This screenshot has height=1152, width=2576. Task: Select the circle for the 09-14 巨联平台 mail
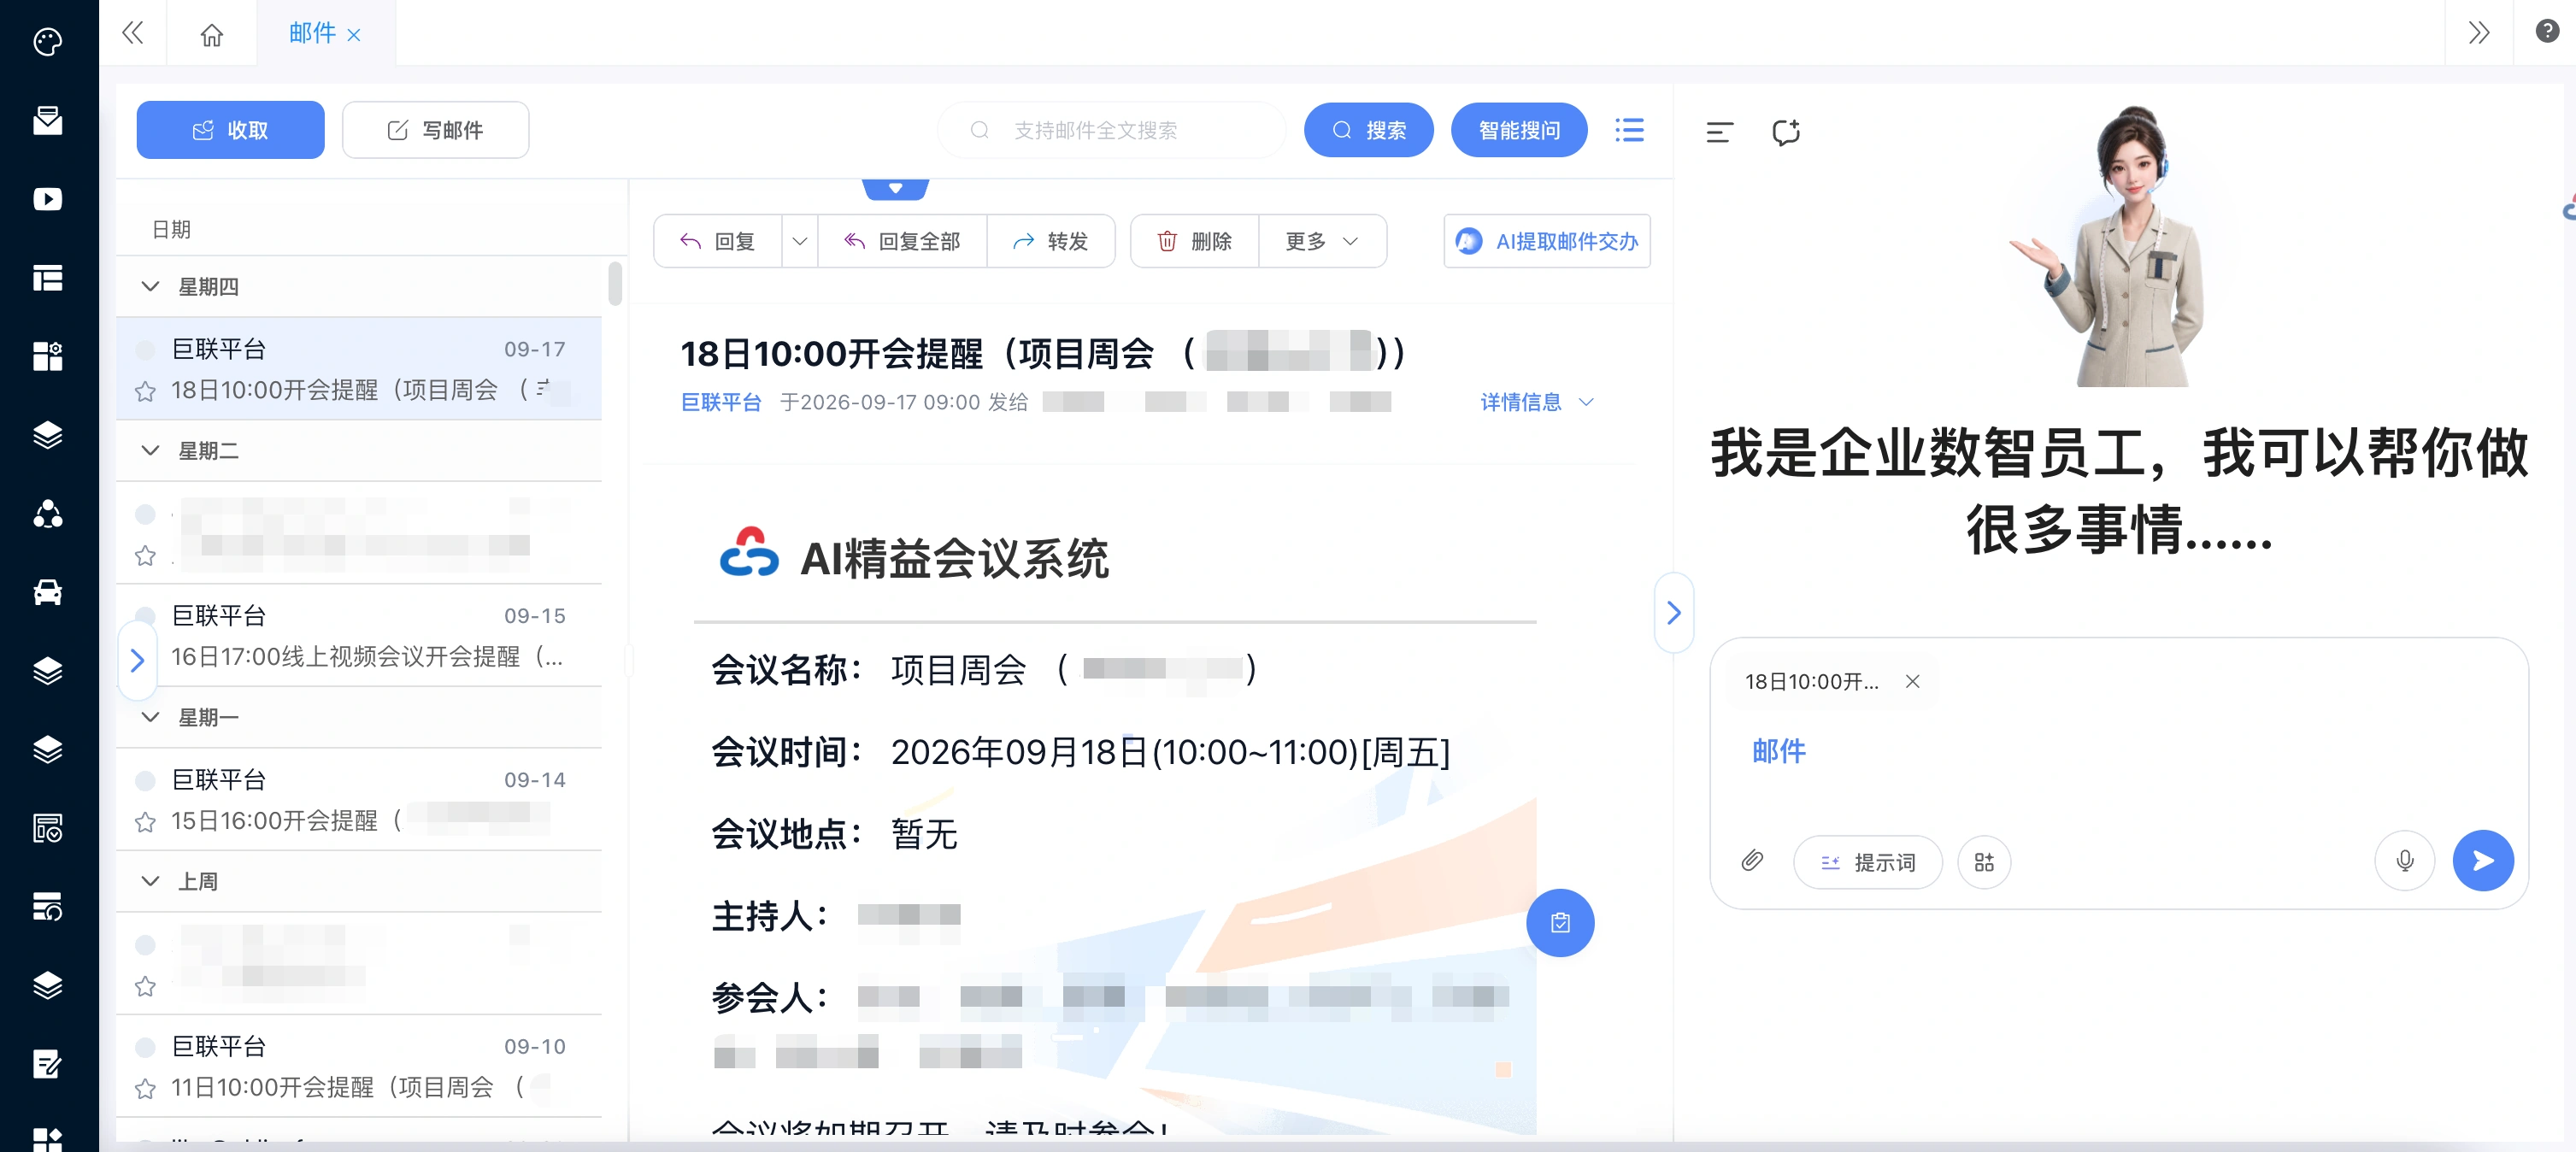[x=145, y=780]
